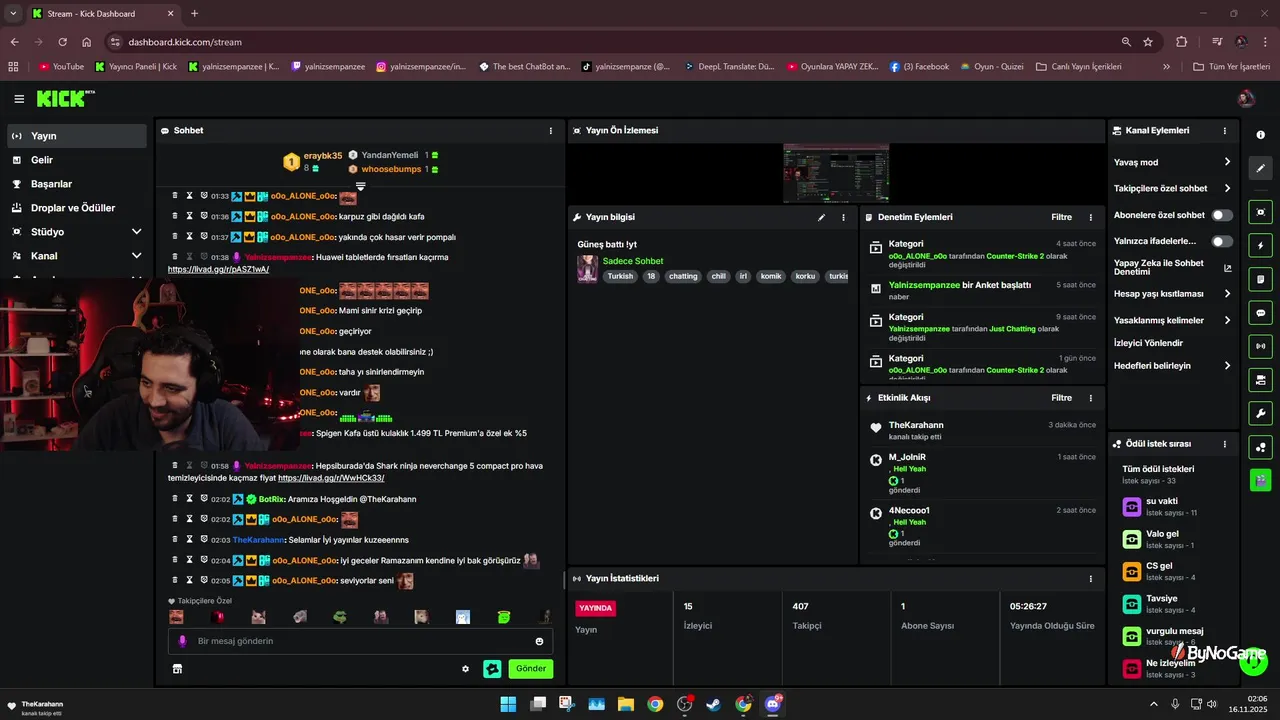Open Filtre in Denetim Eylemleri

coord(1061,217)
